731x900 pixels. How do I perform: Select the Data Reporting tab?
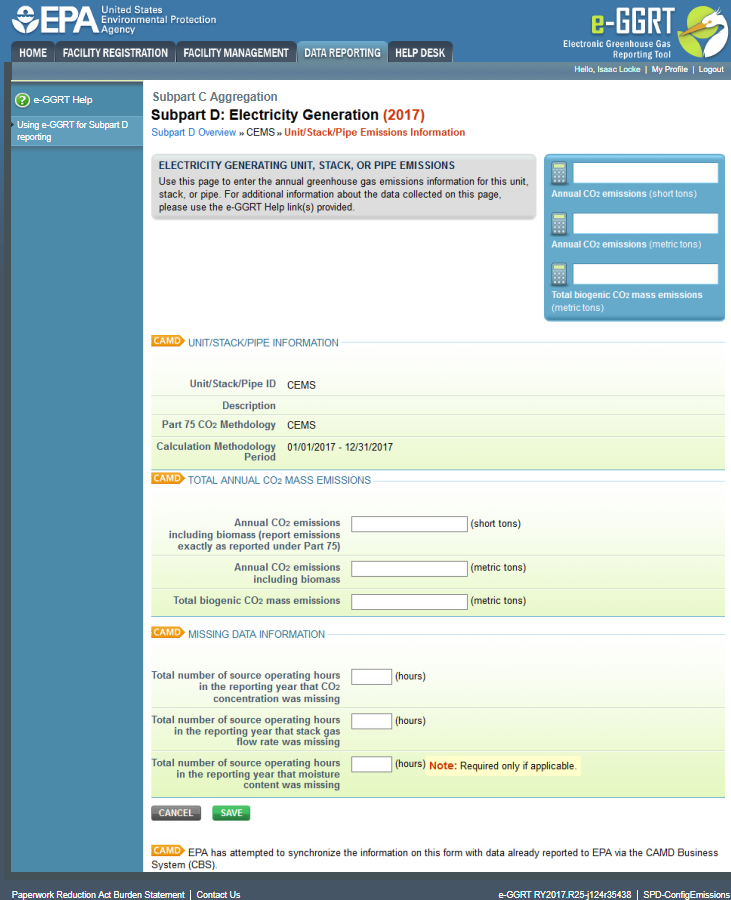point(342,52)
